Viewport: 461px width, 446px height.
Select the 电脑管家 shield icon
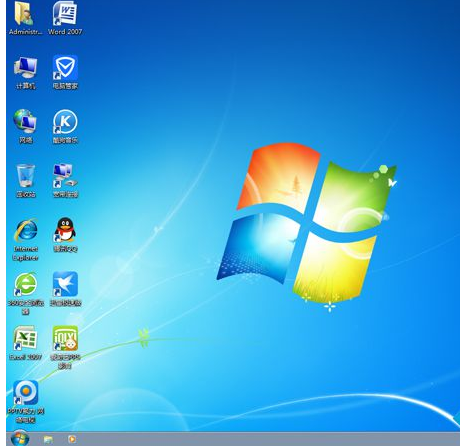click(65, 68)
